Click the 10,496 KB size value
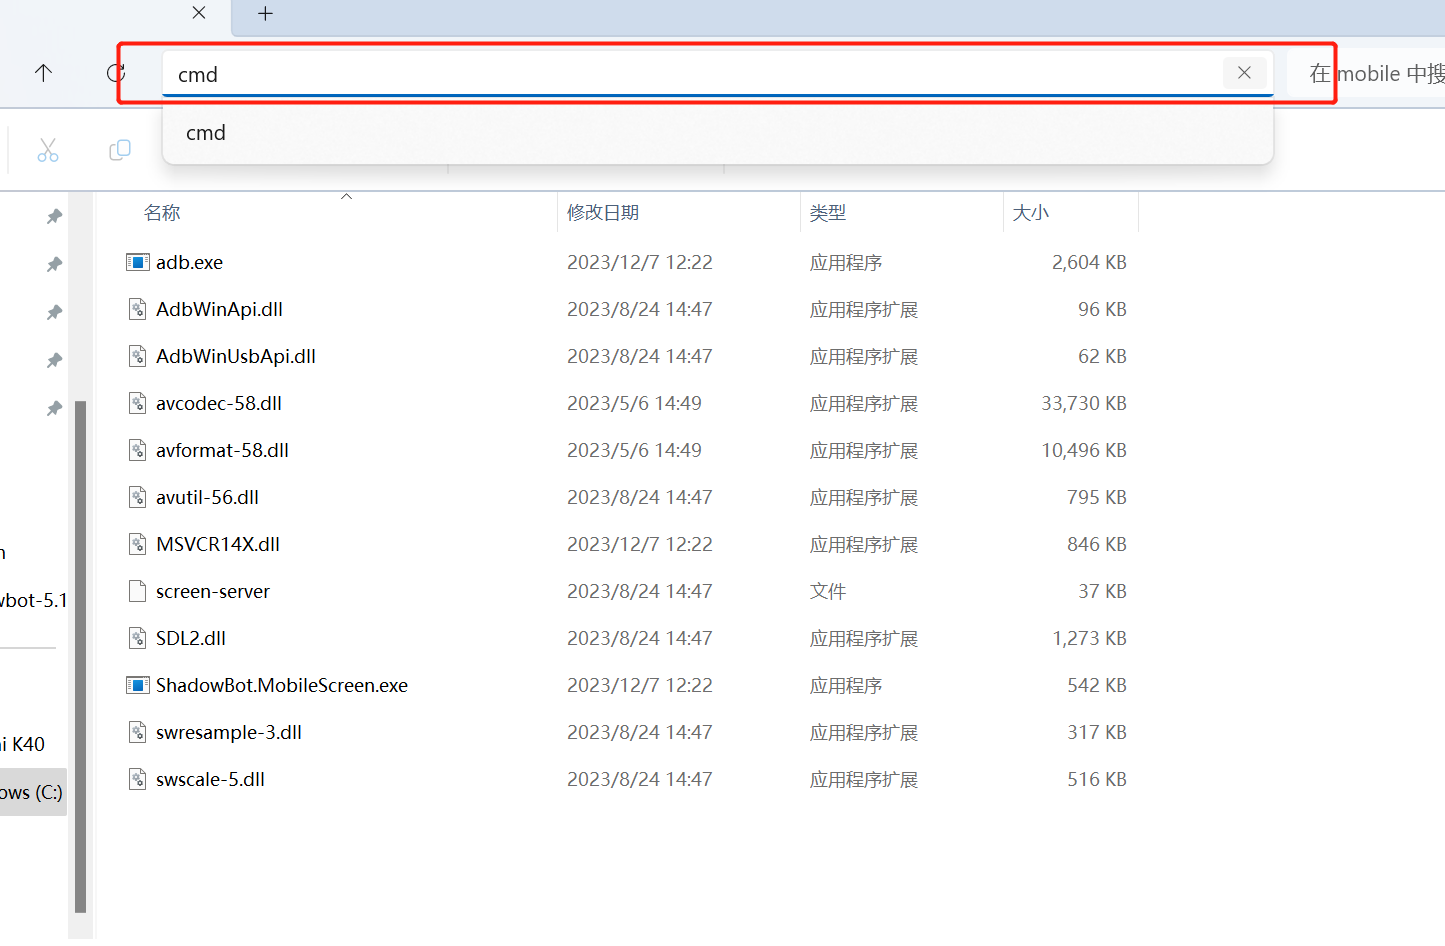 point(1084,451)
